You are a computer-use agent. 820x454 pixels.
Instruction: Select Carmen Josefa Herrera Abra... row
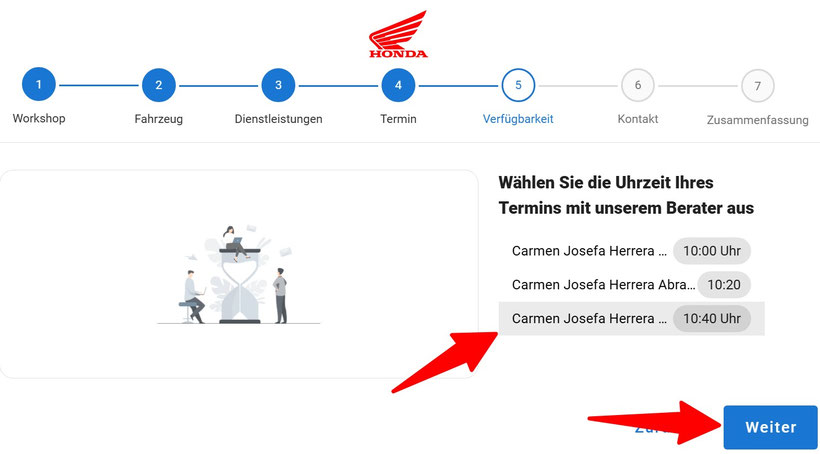coord(631,285)
